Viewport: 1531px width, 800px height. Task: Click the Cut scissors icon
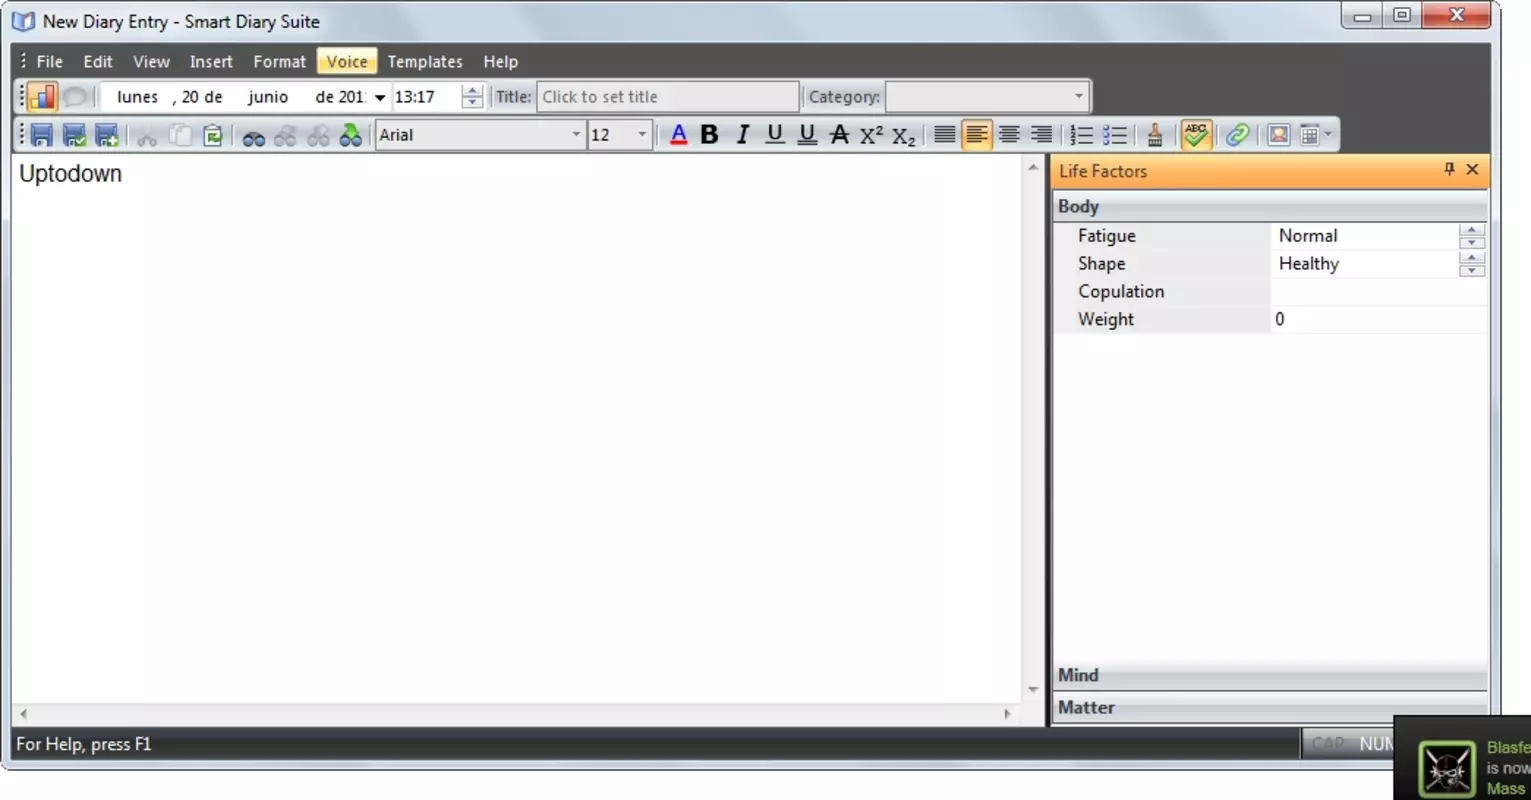(147, 136)
